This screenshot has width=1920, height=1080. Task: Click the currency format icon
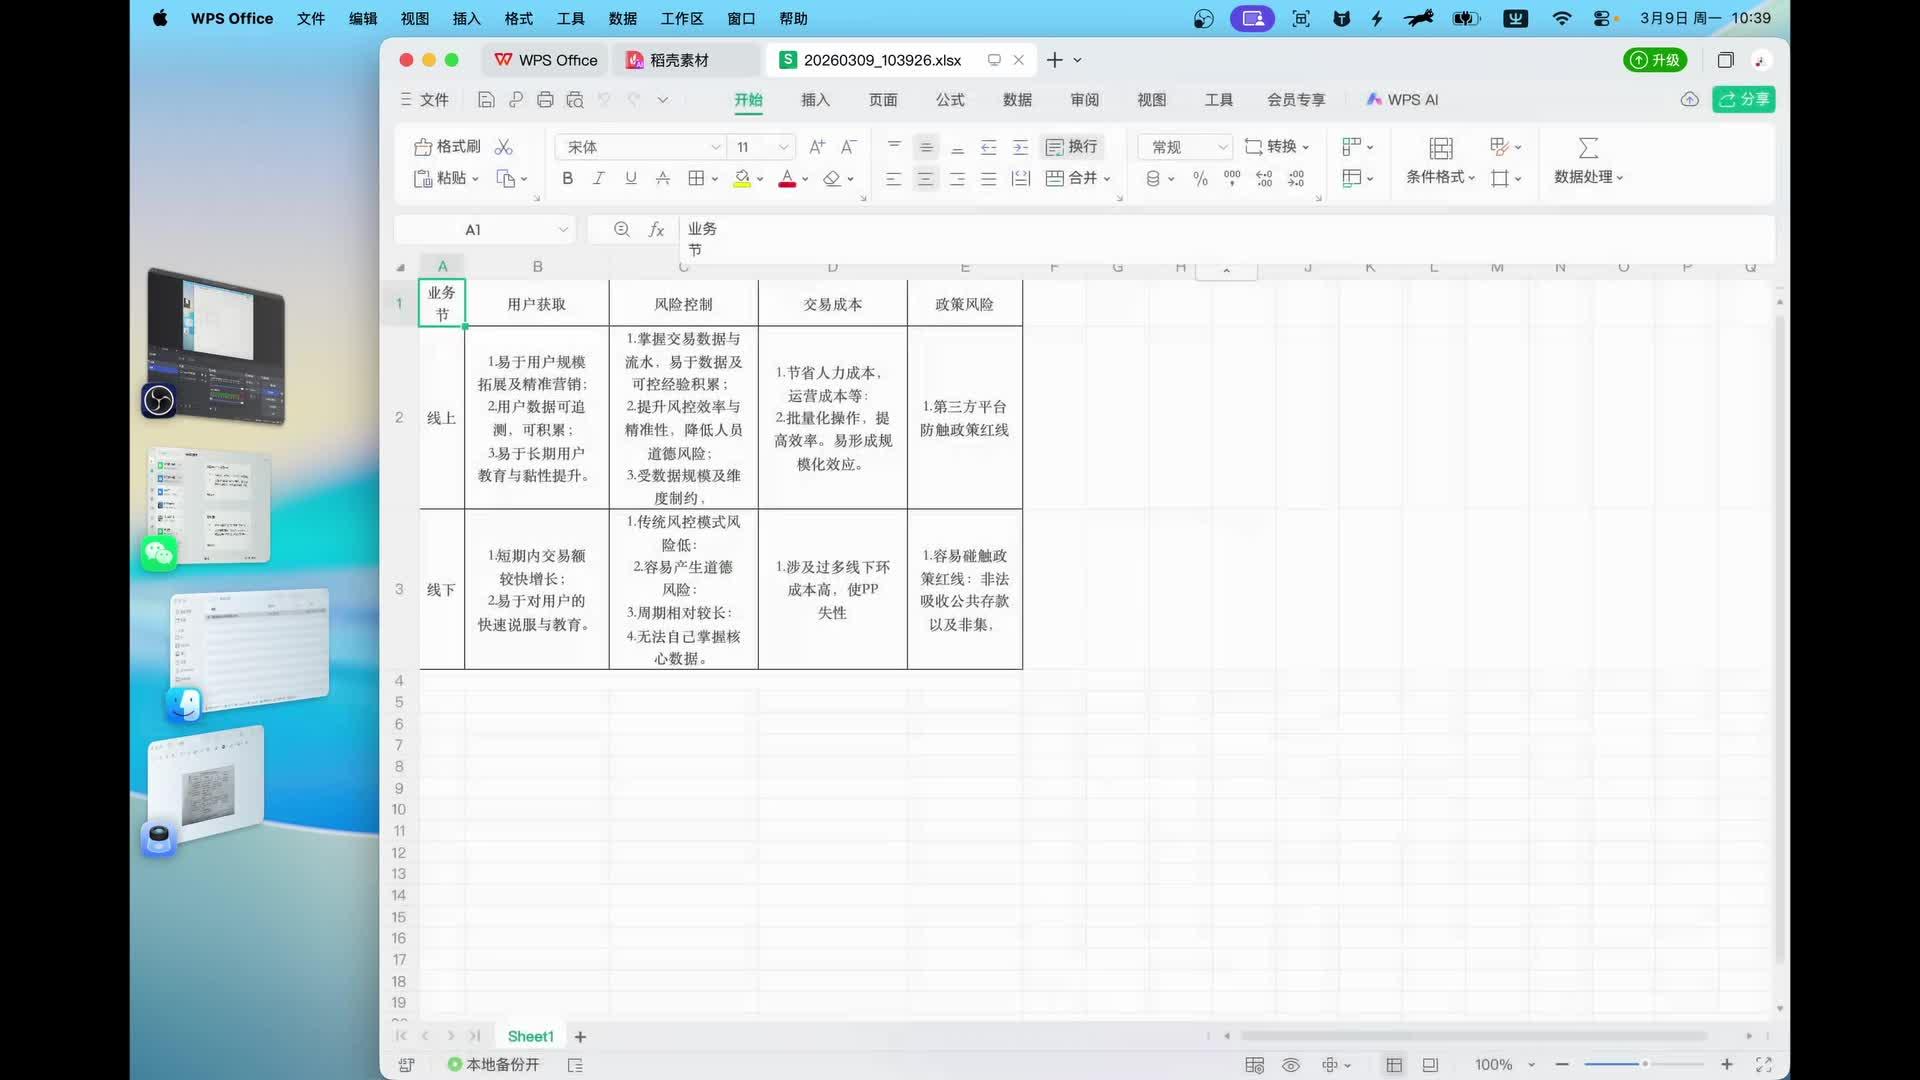tap(1154, 178)
